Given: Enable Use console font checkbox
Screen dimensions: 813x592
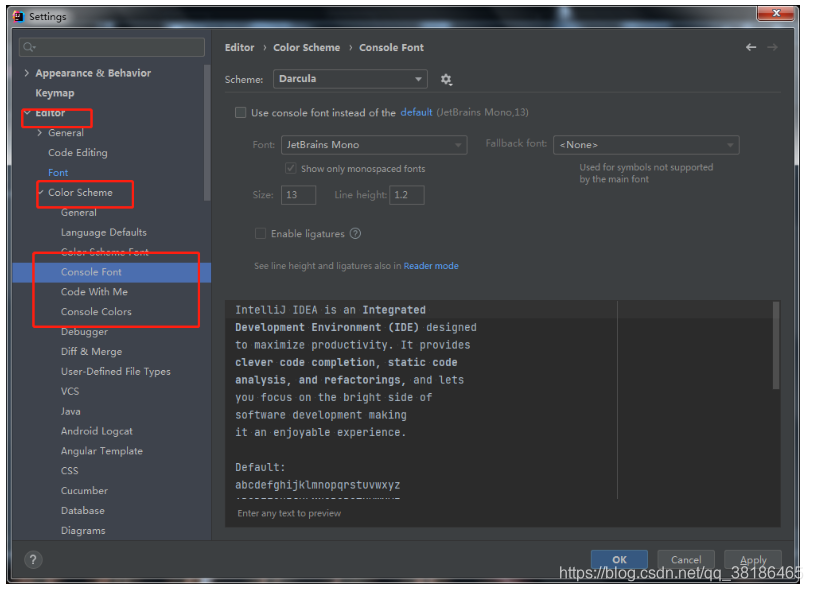Looking at the screenshot, I should click(241, 112).
